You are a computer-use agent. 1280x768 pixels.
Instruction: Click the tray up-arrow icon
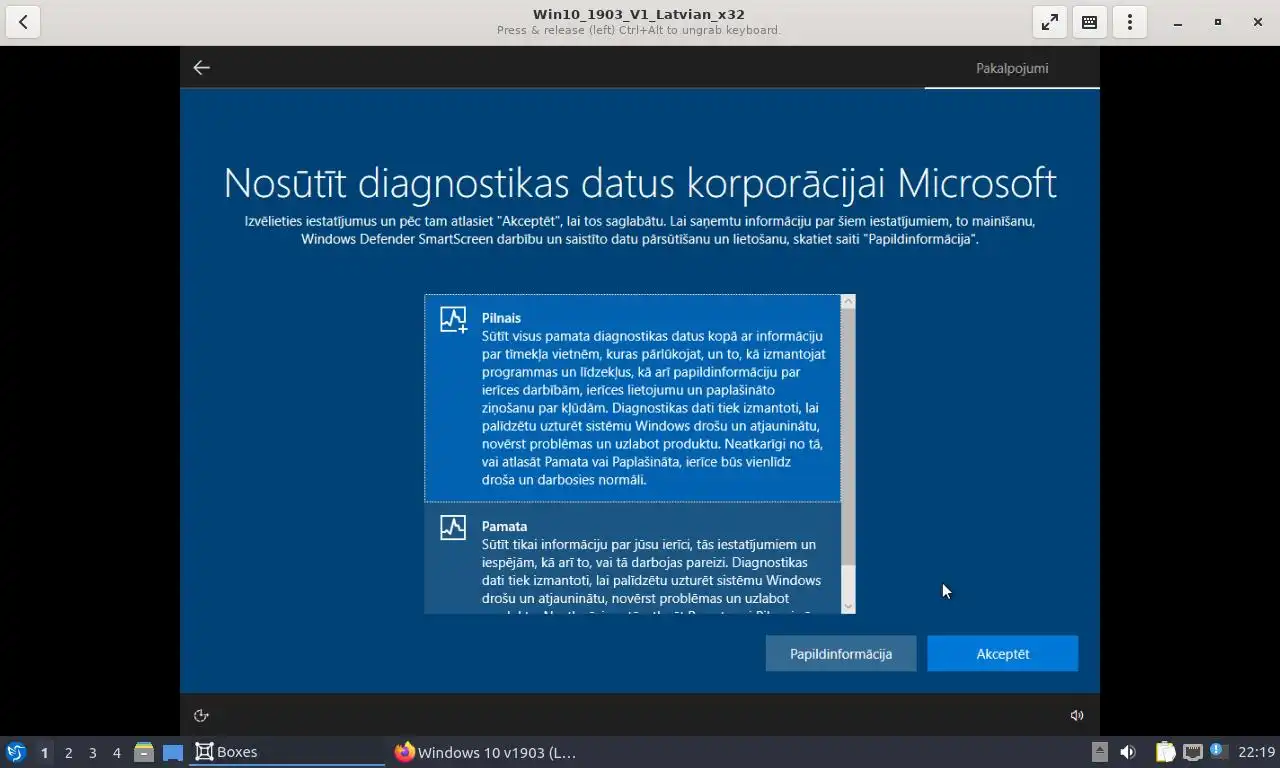click(x=1099, y=752)
